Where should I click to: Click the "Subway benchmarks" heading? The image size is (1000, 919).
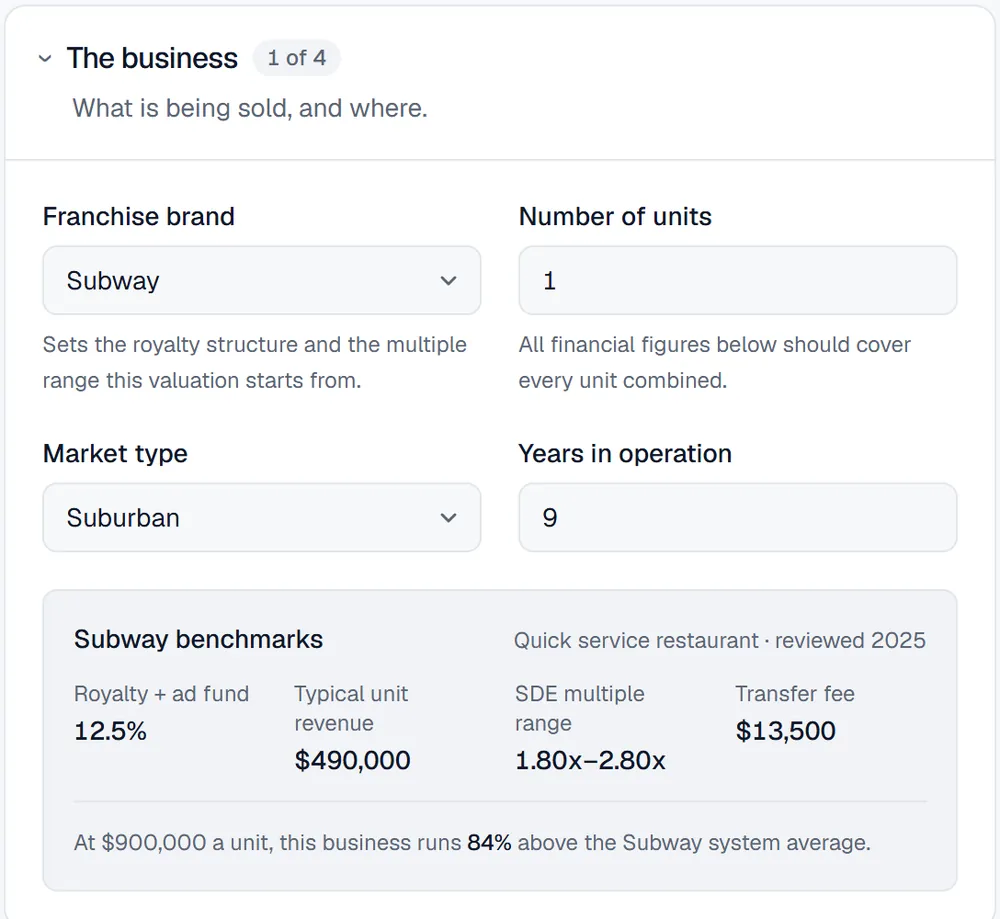pos(198,639)
